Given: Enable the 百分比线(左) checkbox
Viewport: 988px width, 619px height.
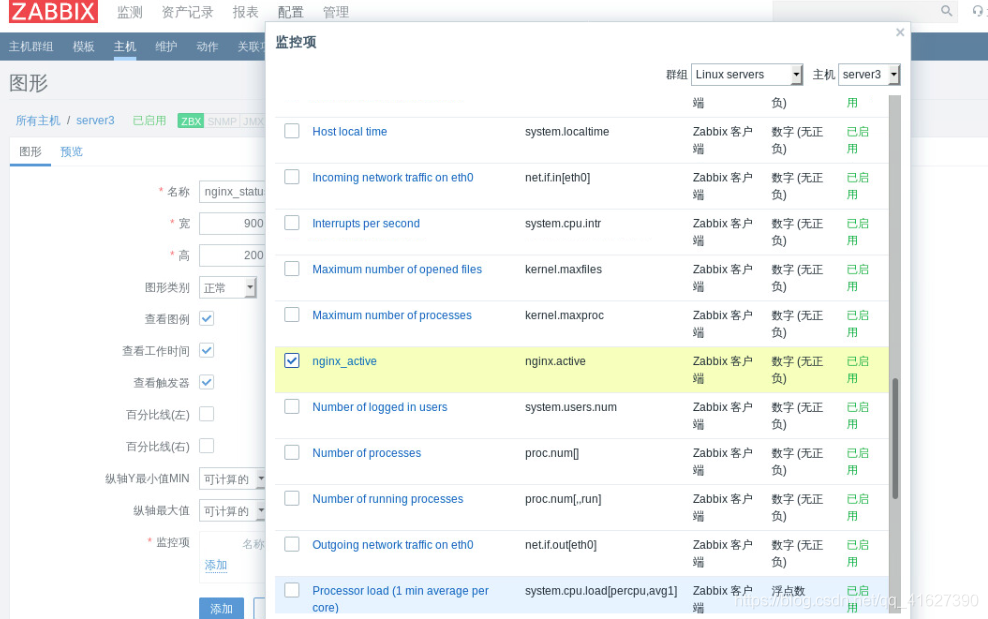Looking at the screenshot, I should click(x=207, y=414).
